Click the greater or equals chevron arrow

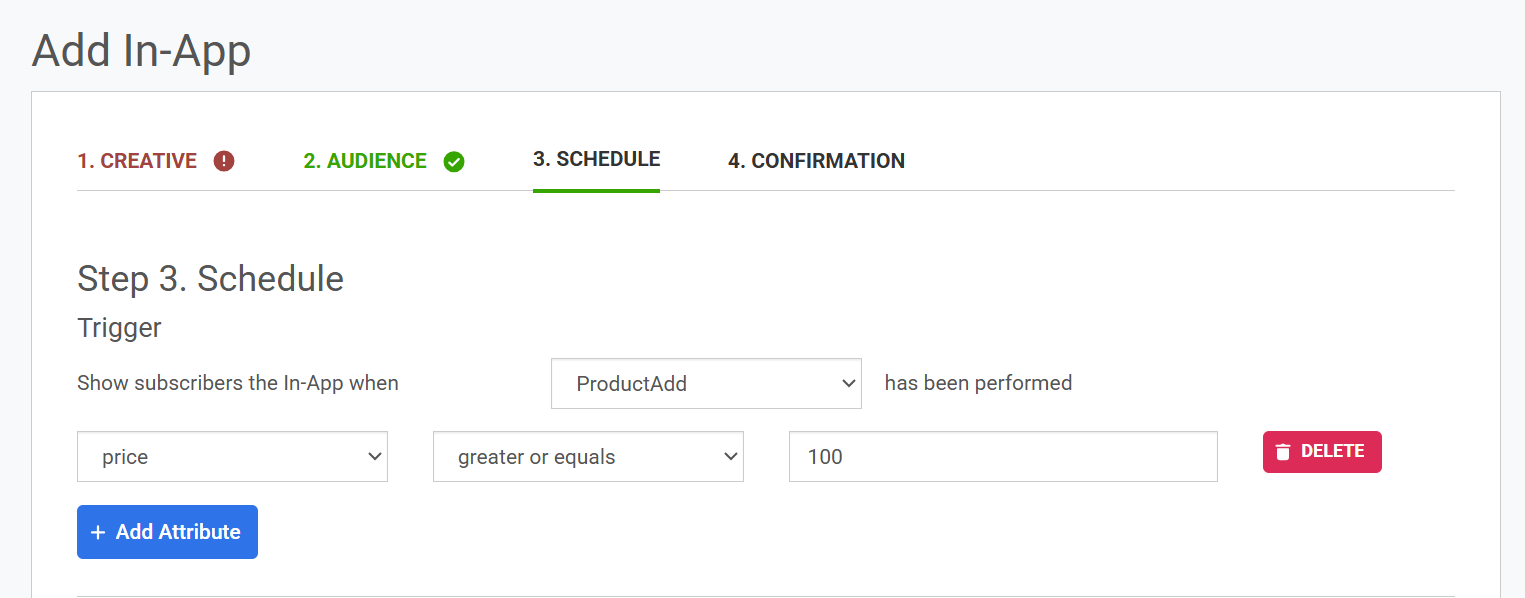pyautogui.click(x=730, y=456)
